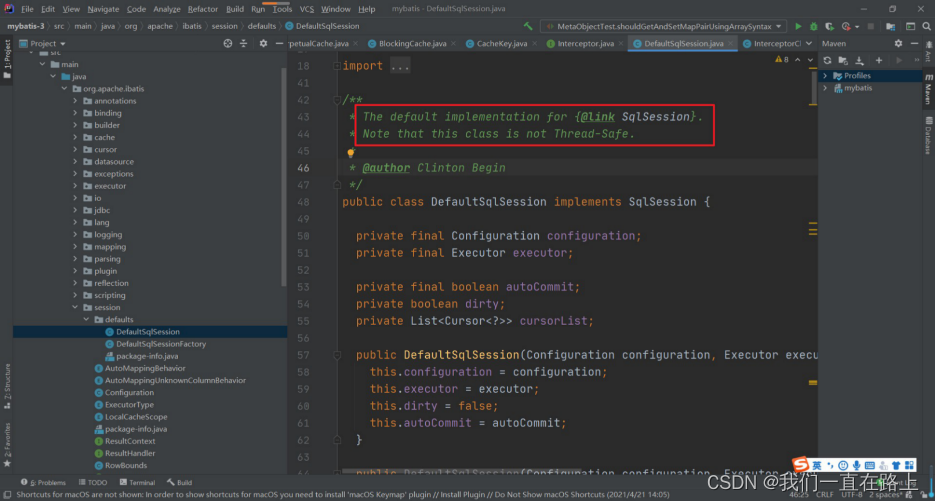Screen dimensions: 935x502
Task: Collapse the session package folder
Action: (x=75, y=308)
